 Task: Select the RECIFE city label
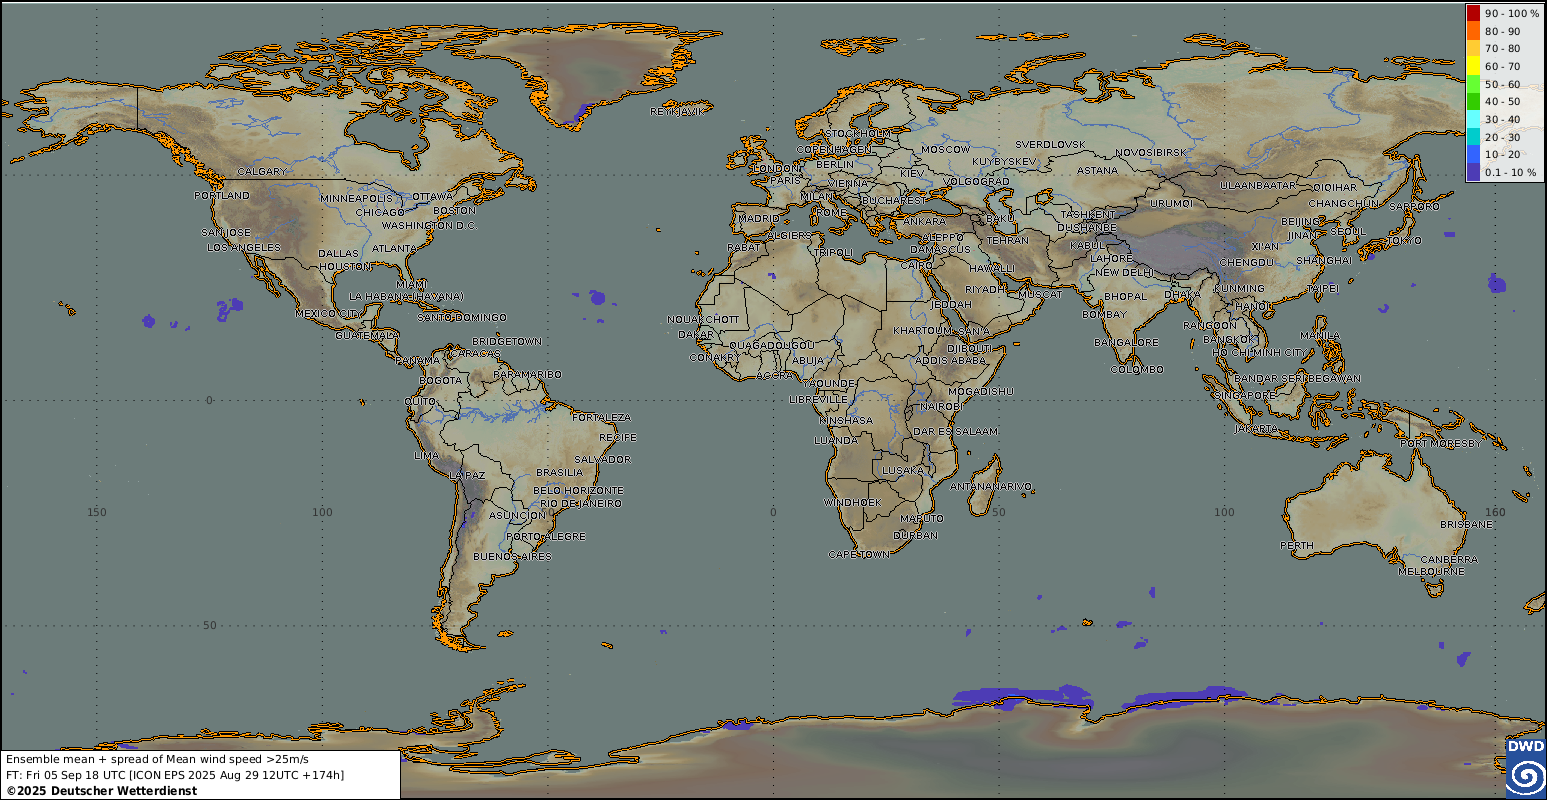(617, 438)
